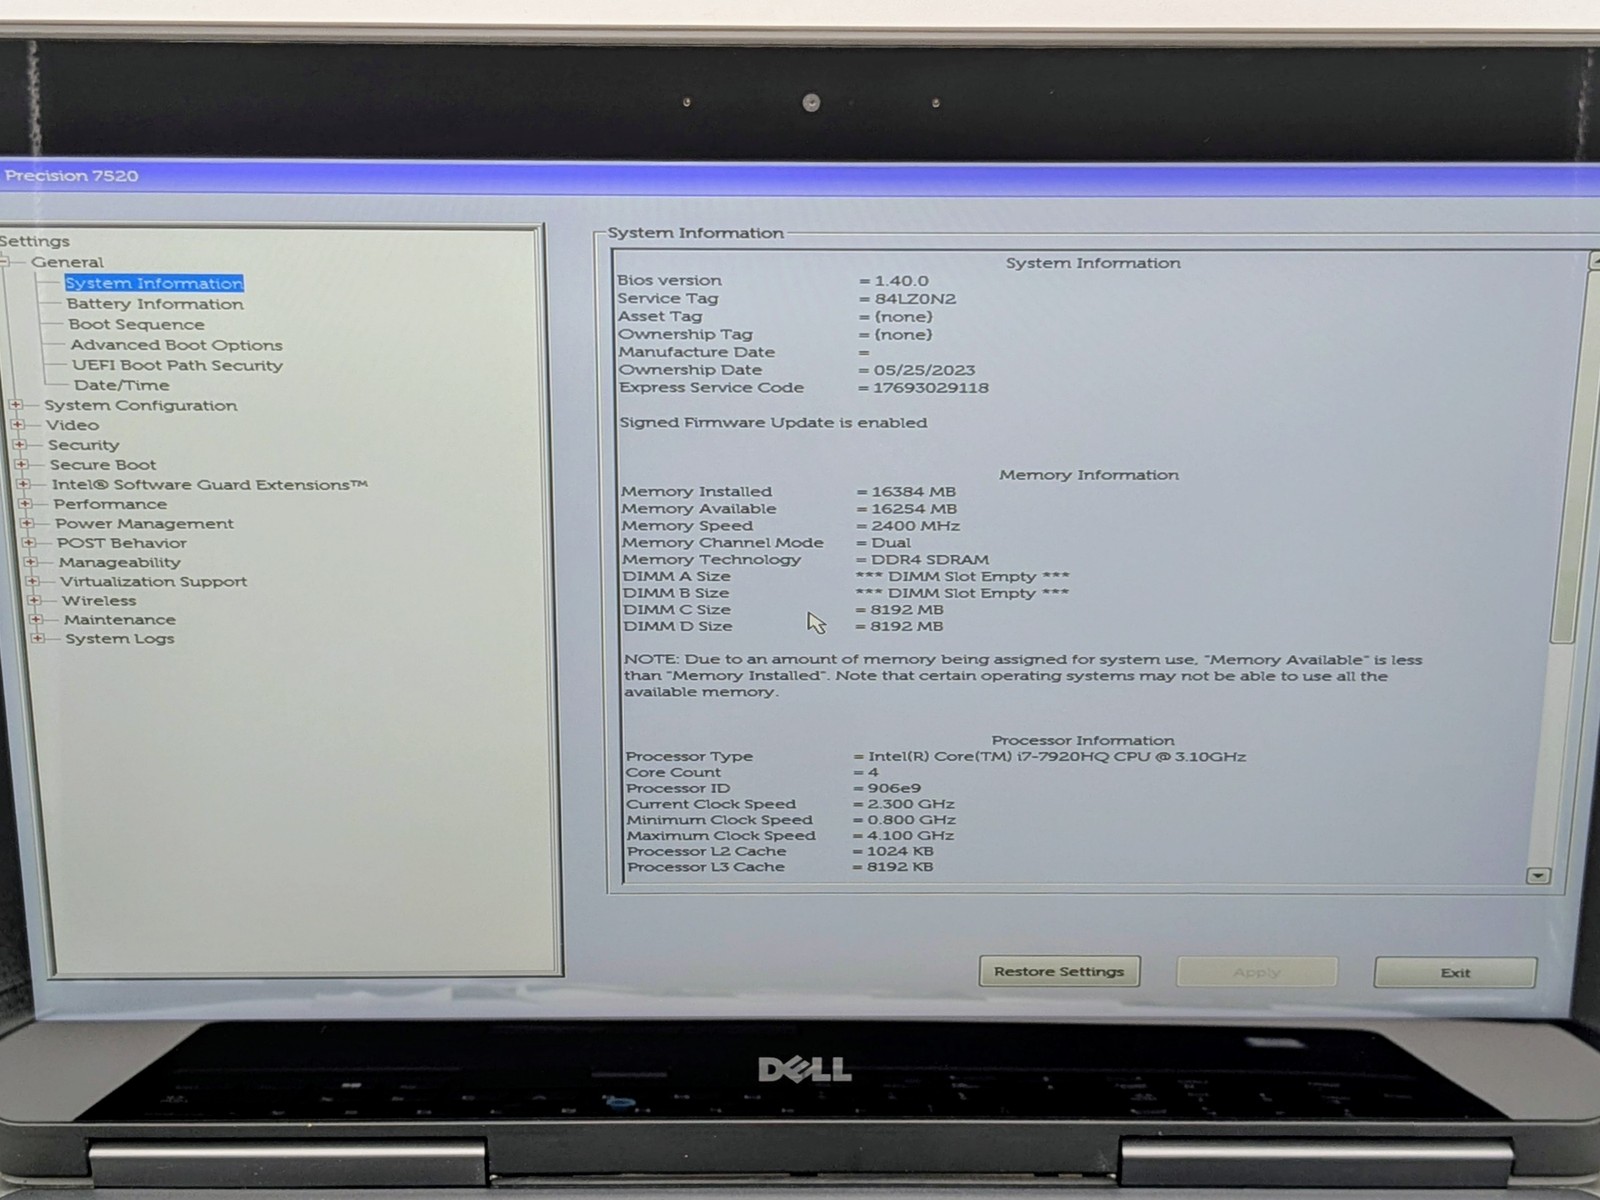1600x1200 pixels.
Task: Click DIMM A Size empty slot text
Action: (x=962, y=577)
